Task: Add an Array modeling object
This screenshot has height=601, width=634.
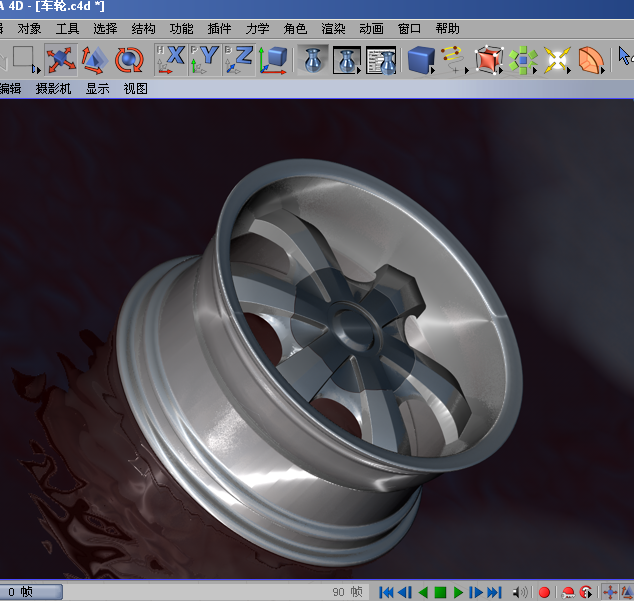Action: point(522,60)
